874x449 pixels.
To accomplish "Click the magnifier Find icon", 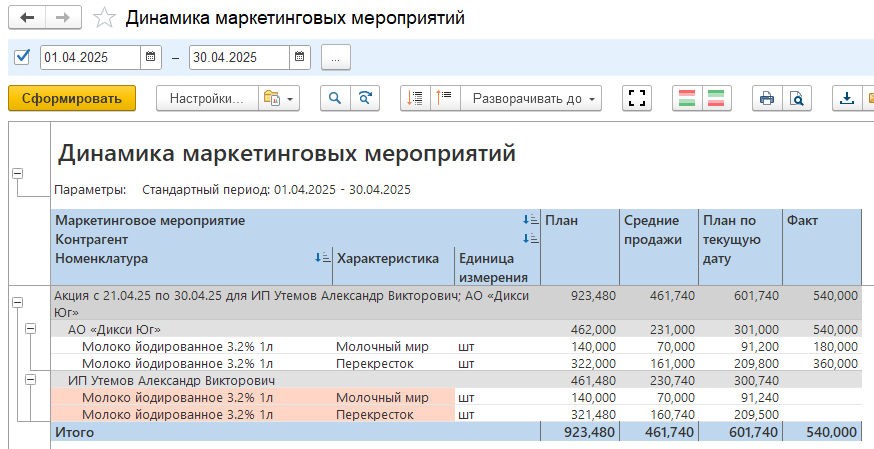I will coord(335,98).
